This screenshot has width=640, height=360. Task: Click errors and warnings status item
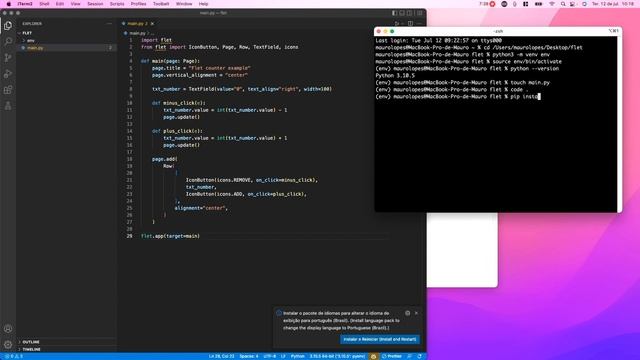14,356
